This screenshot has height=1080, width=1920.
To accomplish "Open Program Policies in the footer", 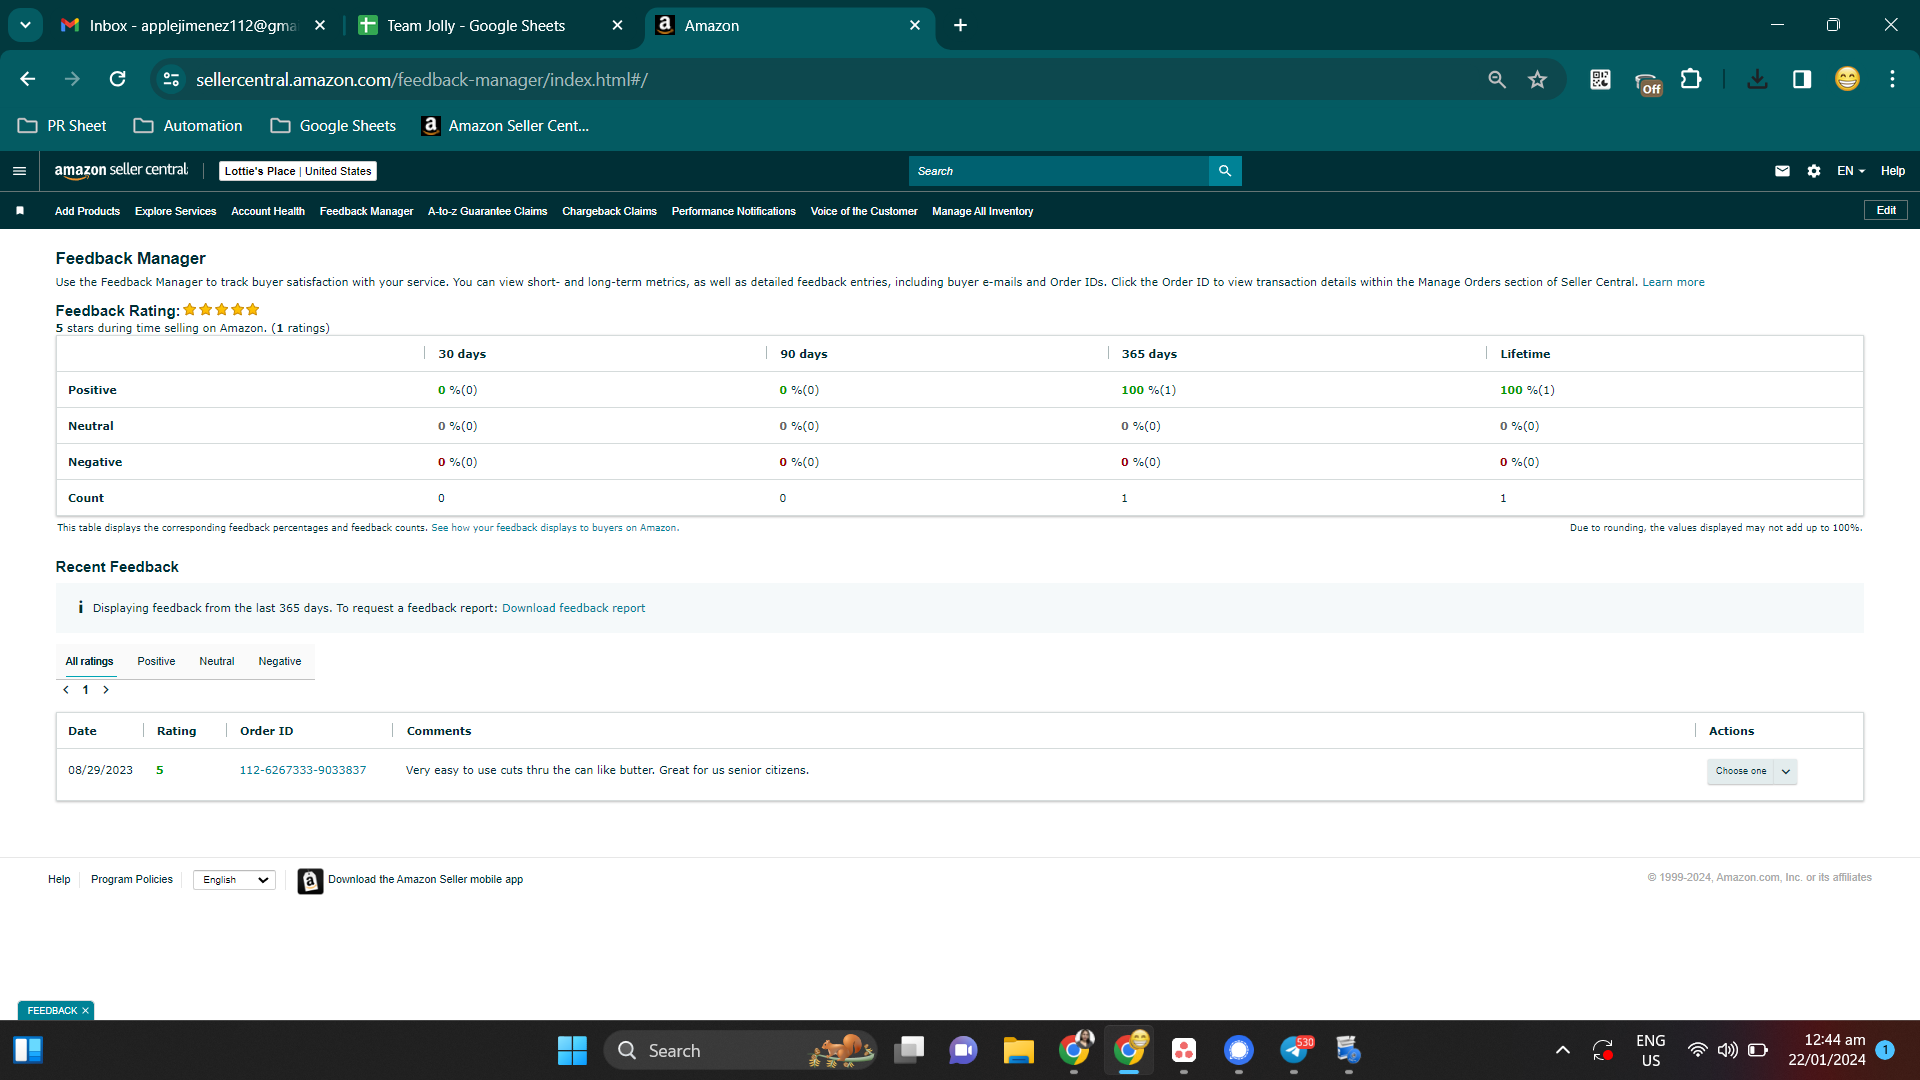I will click(132, 880).
